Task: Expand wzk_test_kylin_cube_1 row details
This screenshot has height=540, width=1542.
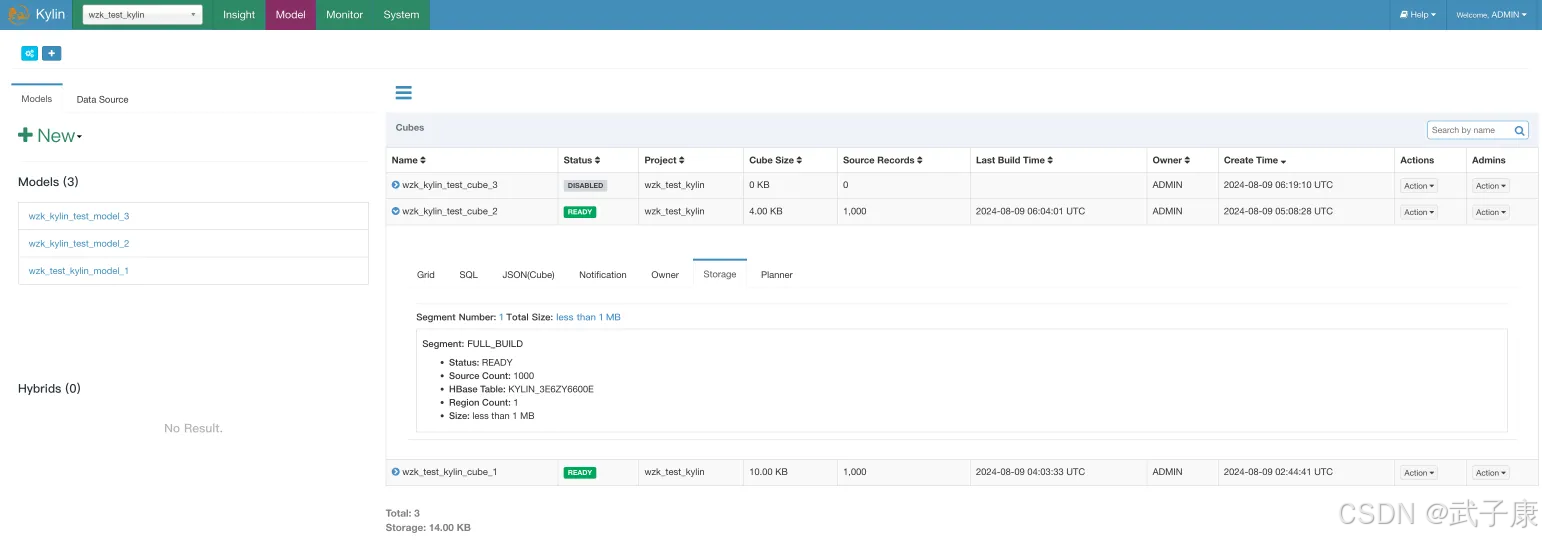Action: [396, 472]
